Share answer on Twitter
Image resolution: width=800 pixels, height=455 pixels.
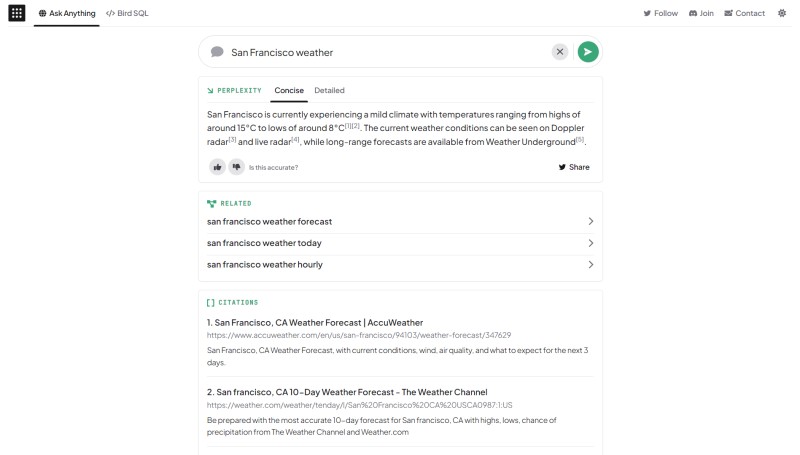click(574, 167)
